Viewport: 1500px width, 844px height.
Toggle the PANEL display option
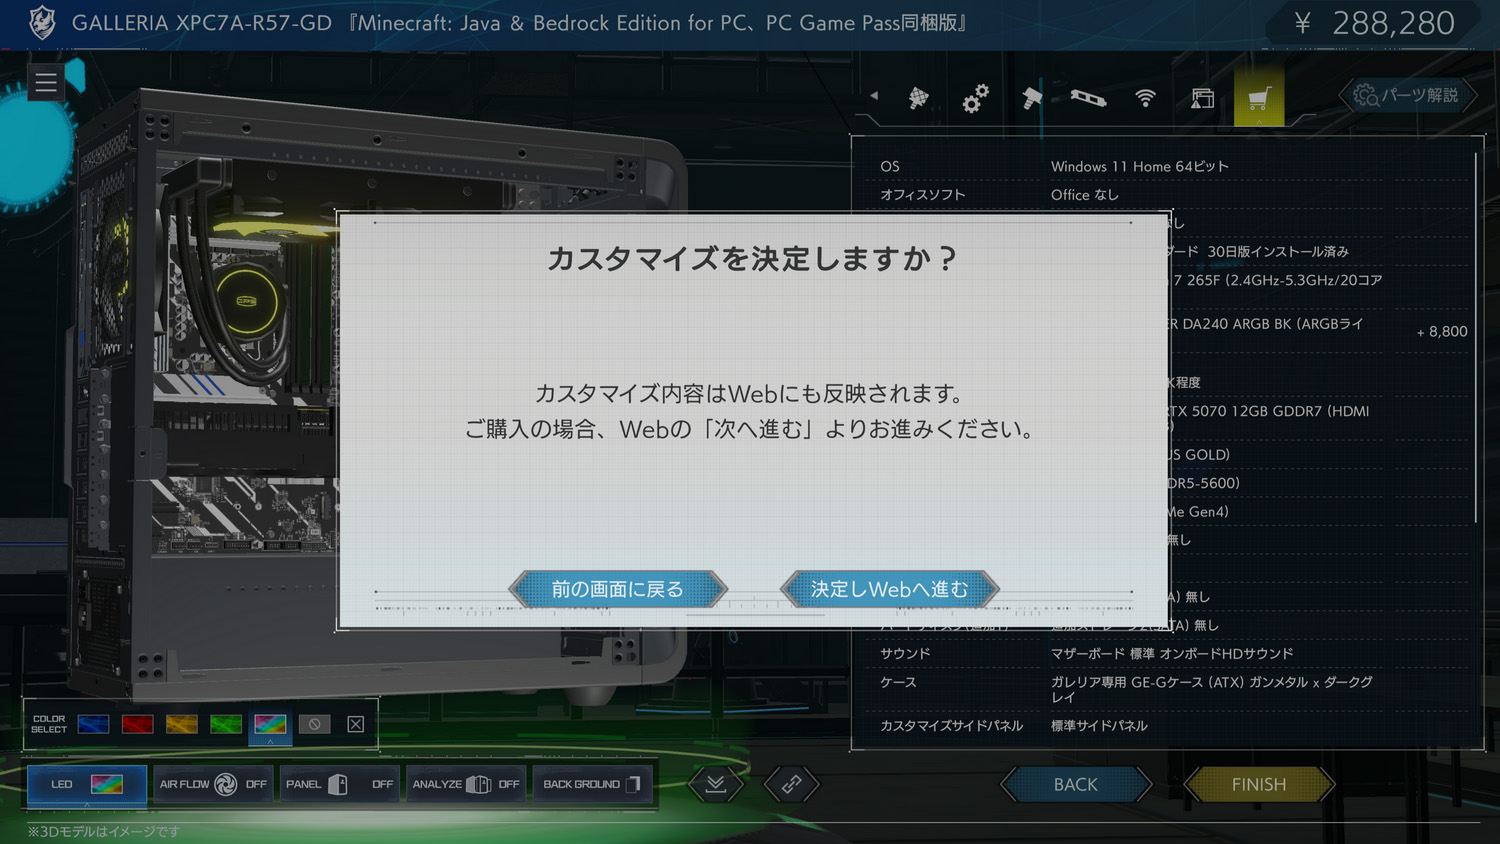click(x=339, y=784)
